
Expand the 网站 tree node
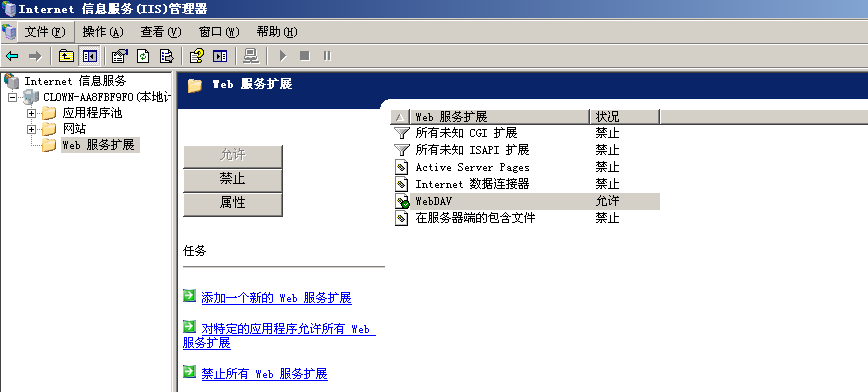[x=32, y=130]
